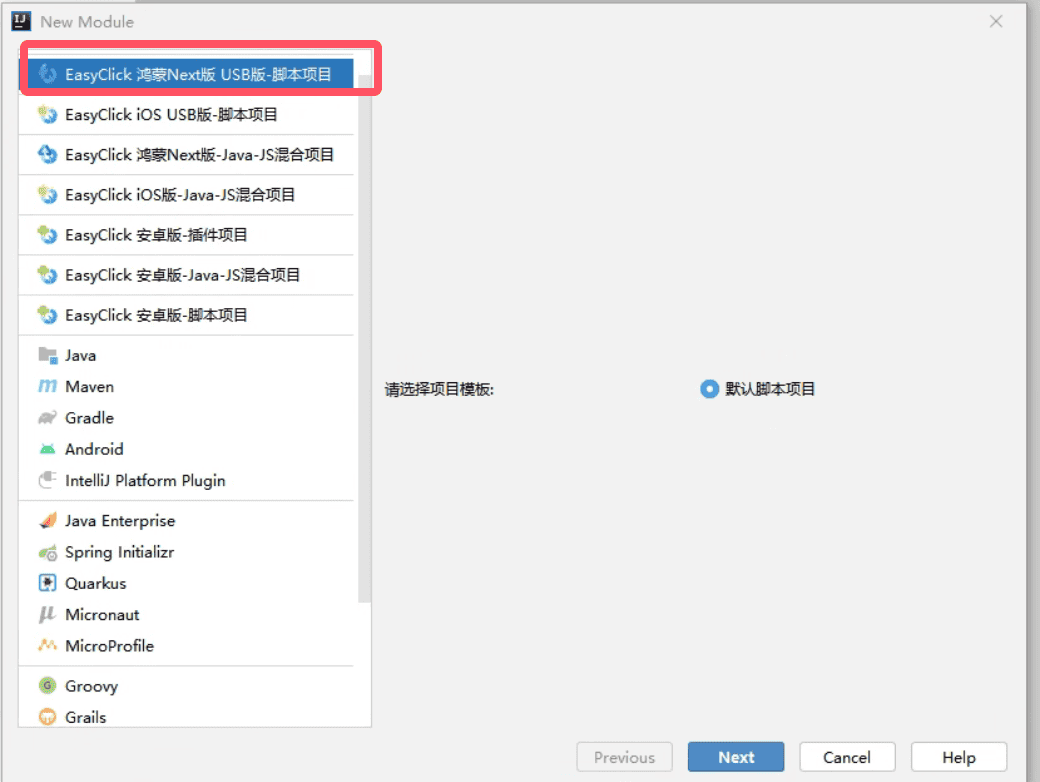This screenshot has width=1040, height=782.
Task: Click the module list vertical scrollbar
Action: coord(365,340)
